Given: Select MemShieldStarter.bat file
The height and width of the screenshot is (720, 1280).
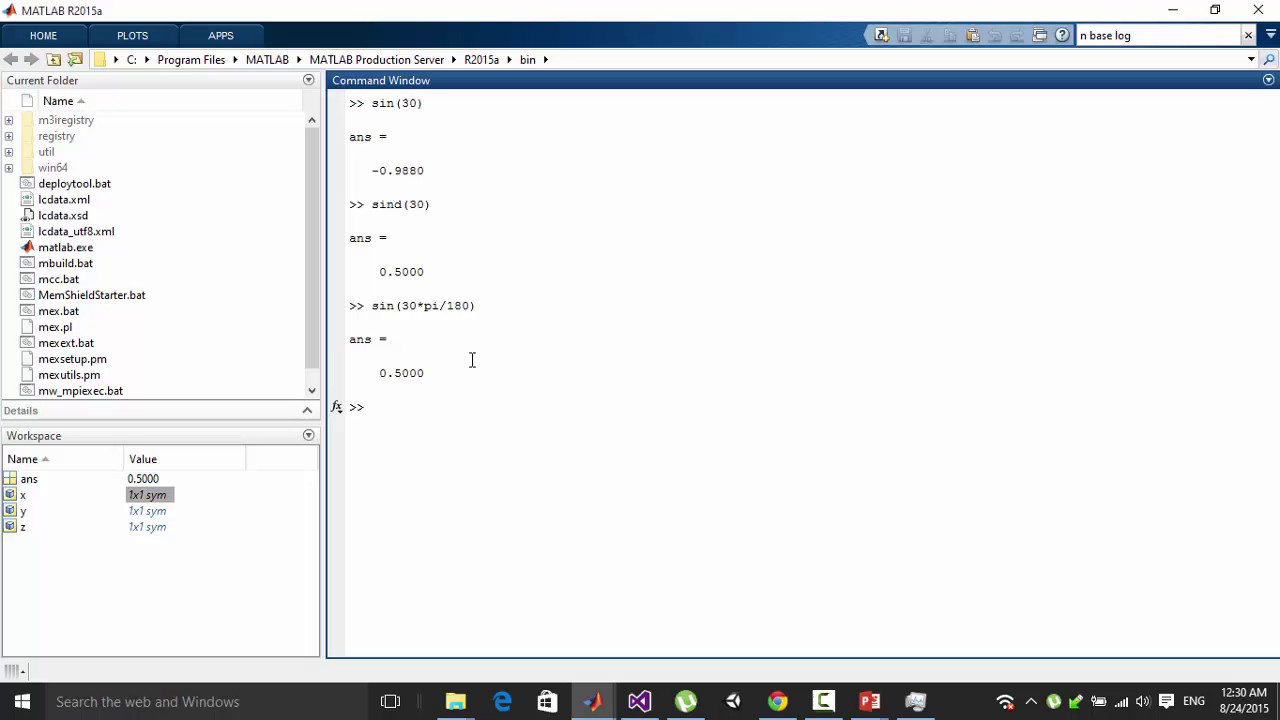Looking at the screenshot, I should tap(91, 296).
